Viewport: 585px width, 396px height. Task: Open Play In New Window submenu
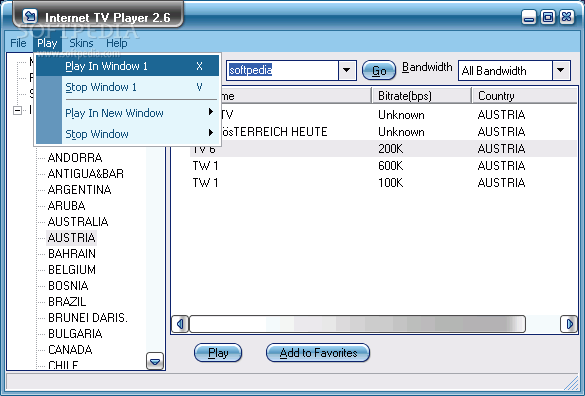[127, 113]
